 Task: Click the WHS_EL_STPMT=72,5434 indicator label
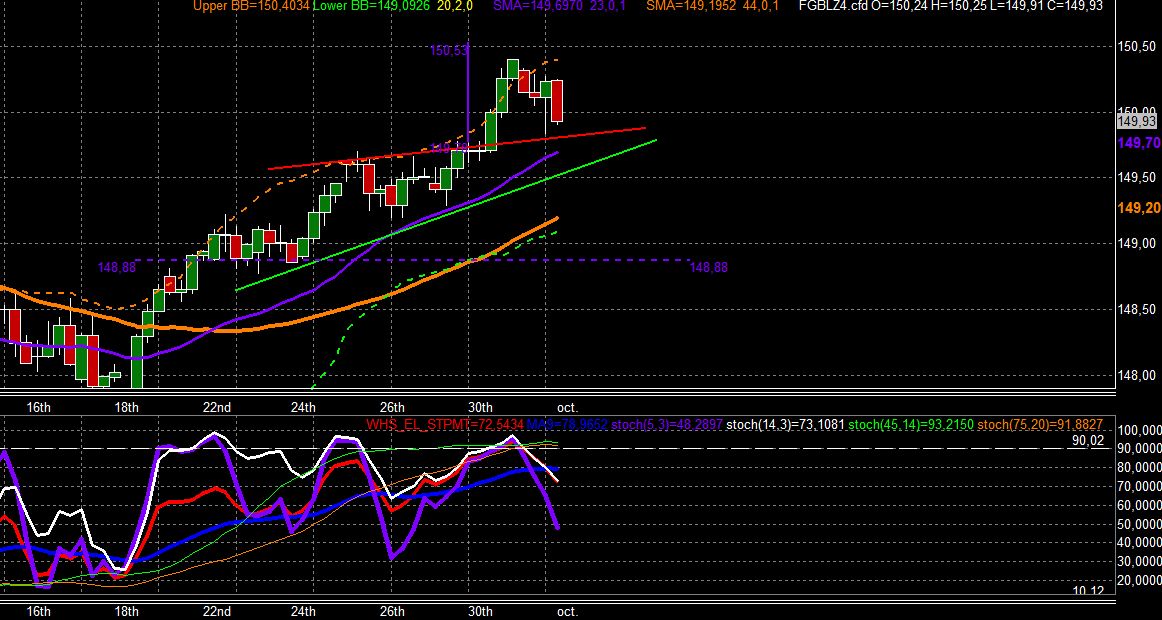coord(445,424)
